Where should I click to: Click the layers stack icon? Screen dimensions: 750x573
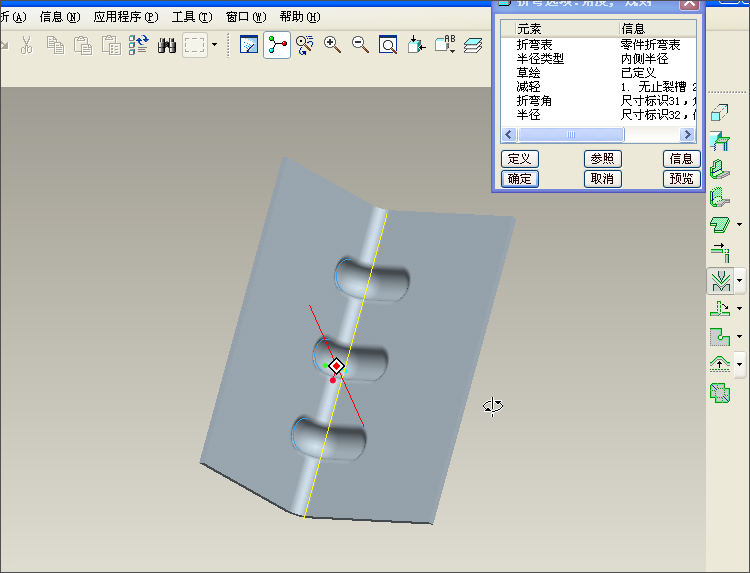click(473, 45)
